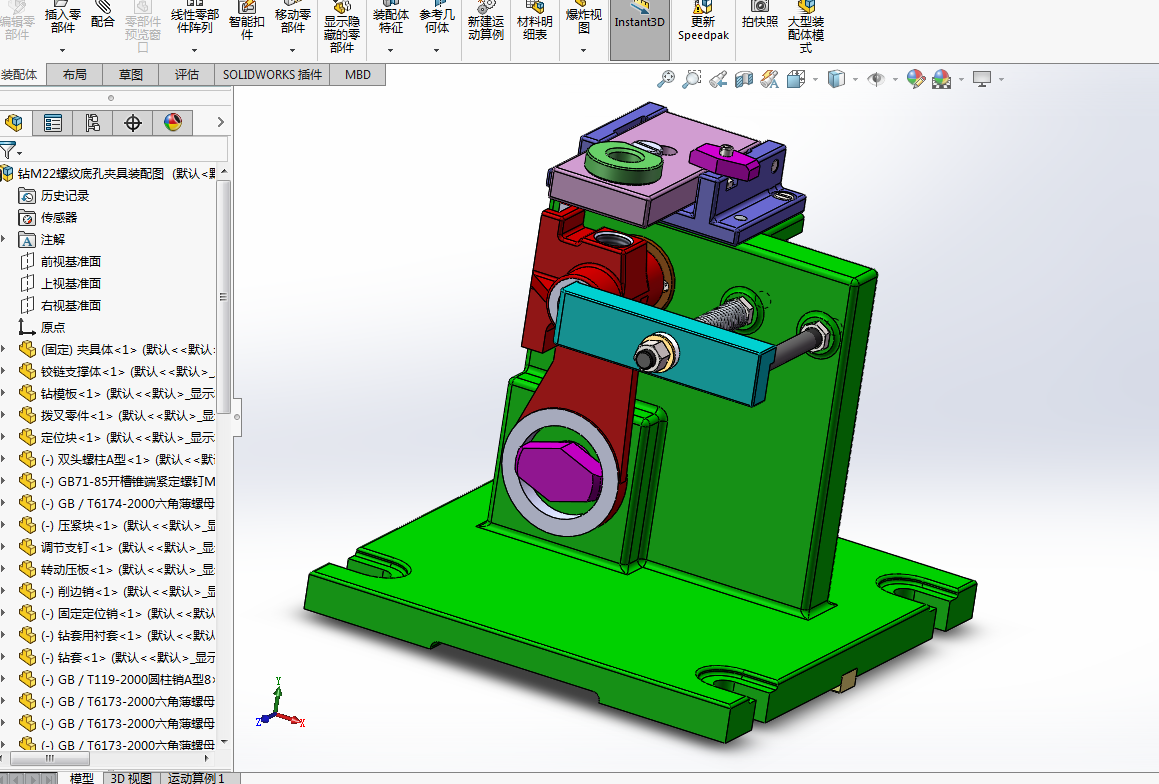The image size is (1159, 784).
Task: Click the Edit Appearance color ball icon
Action: (x=916, y=79)
